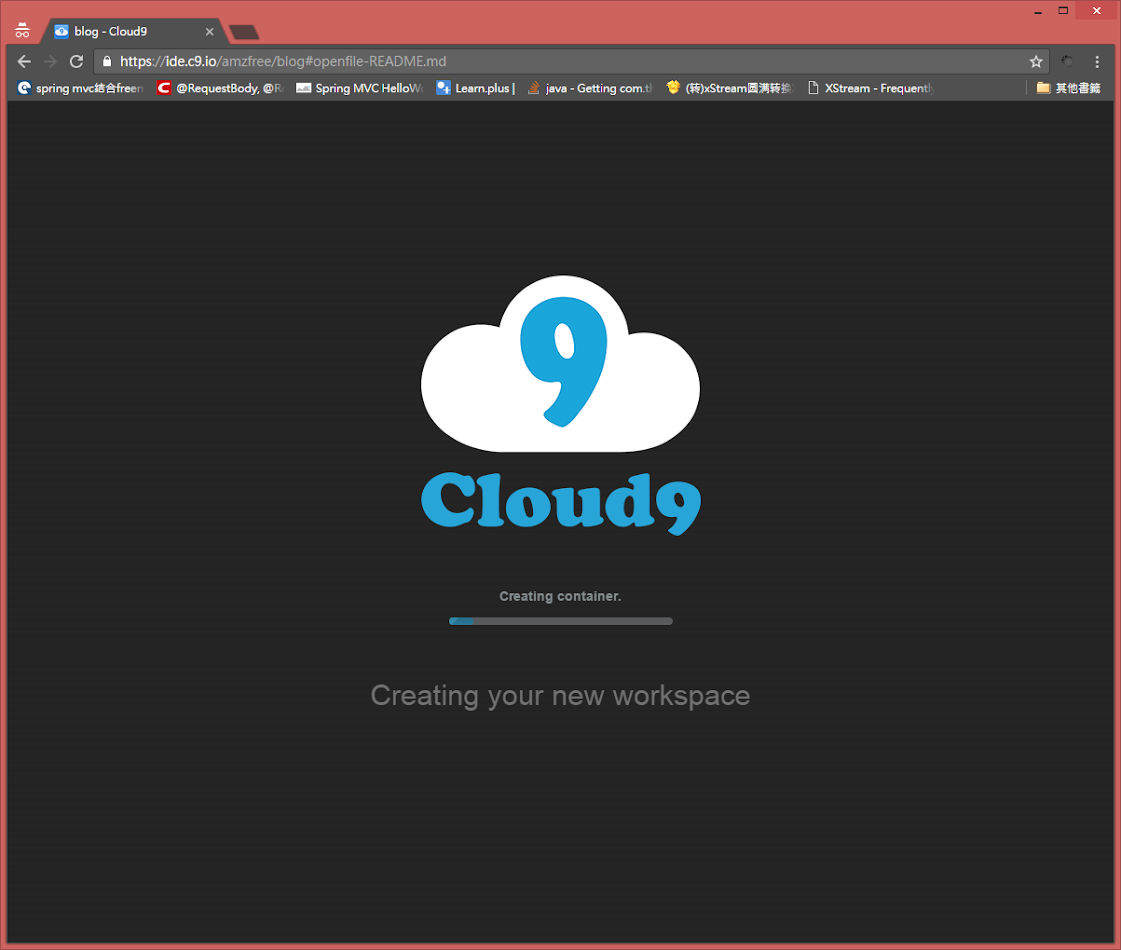
Task: Open the @RequestBody bookmark
Action: (x=221, y=88)
